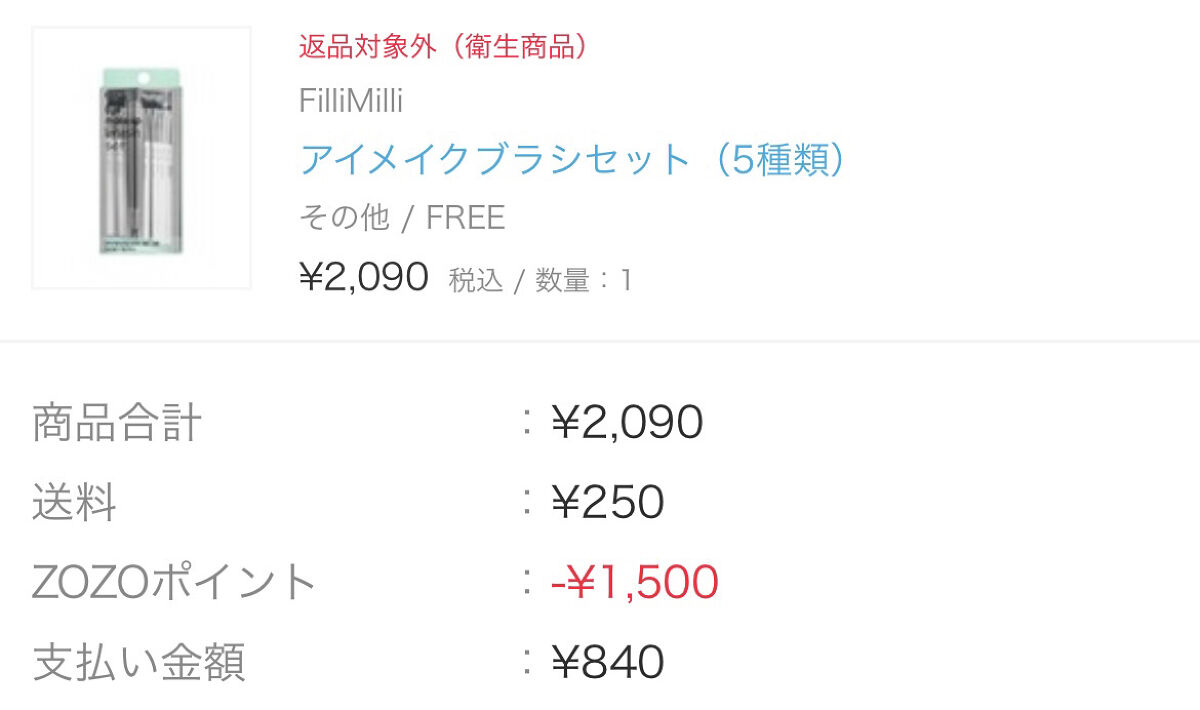Select the payment total ¥840
The image size is (1200, 710).
tap(607, 662)
